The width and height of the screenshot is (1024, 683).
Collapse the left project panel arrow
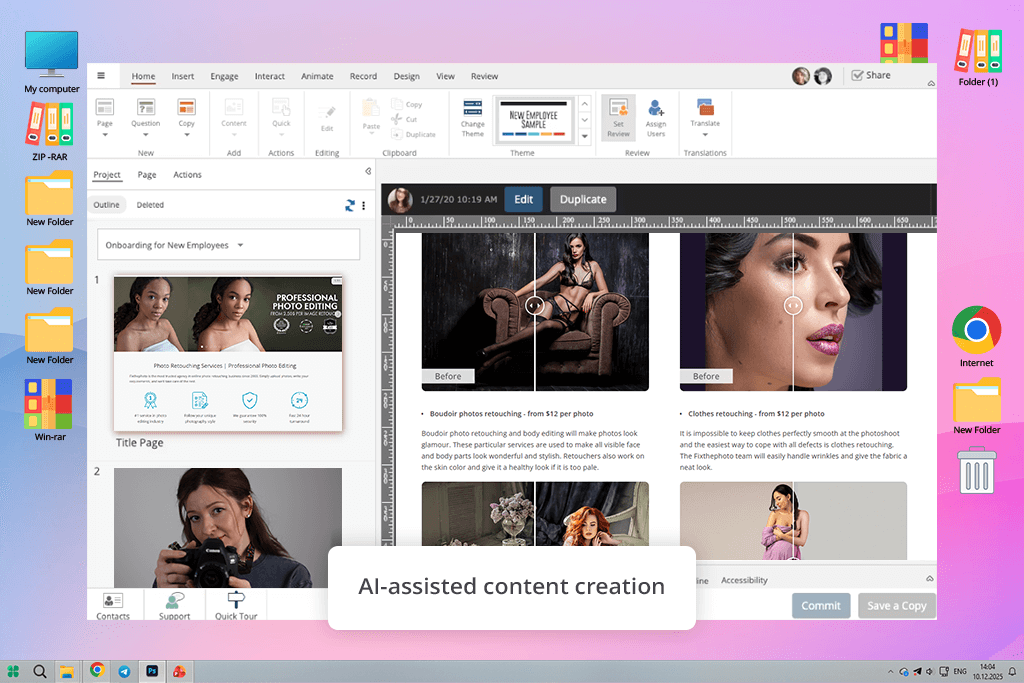click(368, 171)
